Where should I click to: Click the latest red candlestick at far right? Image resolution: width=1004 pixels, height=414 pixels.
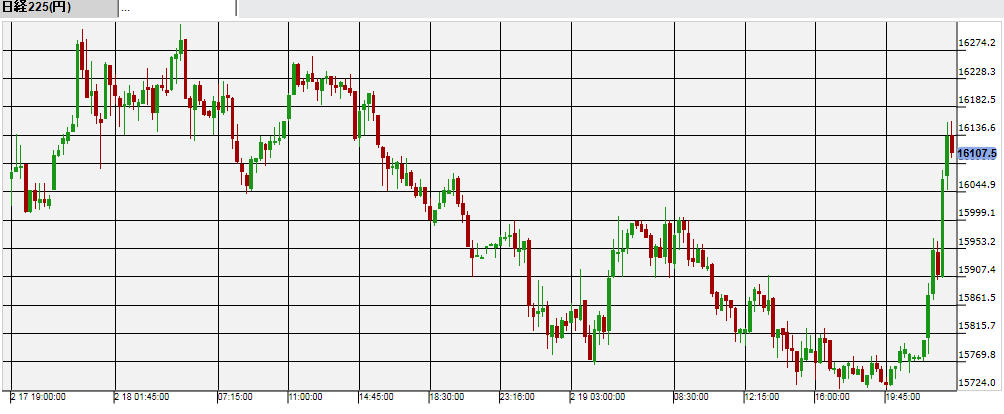[x=952, y=145]
